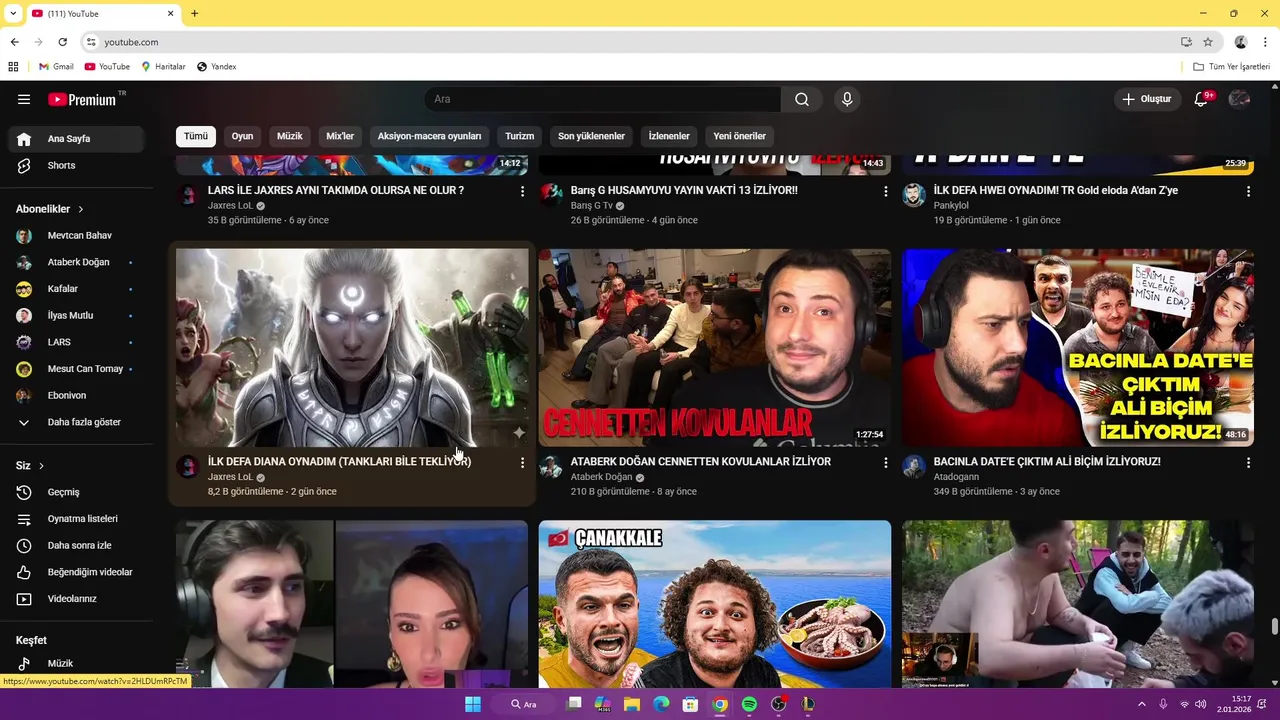Open the Yandex bookmark
1280x720 pixels.
point(216,67)
